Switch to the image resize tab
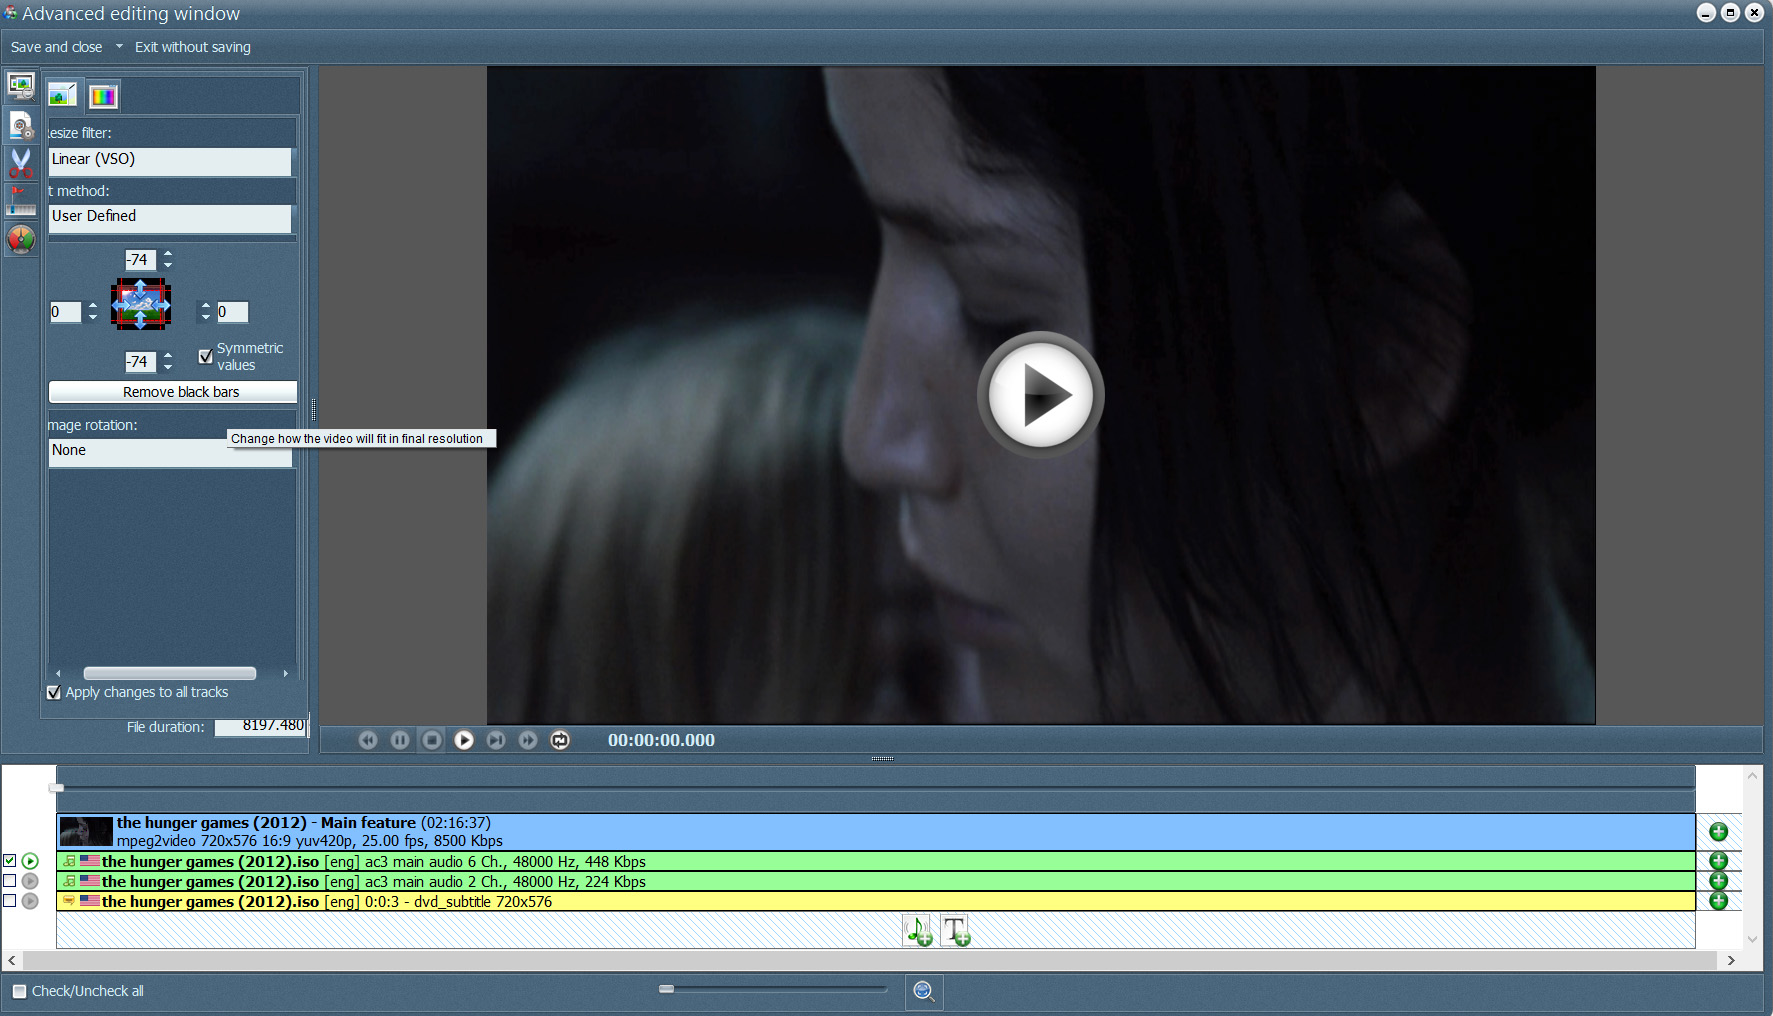This screenshot has width=1773, height=1016. (x=63, y=95)
